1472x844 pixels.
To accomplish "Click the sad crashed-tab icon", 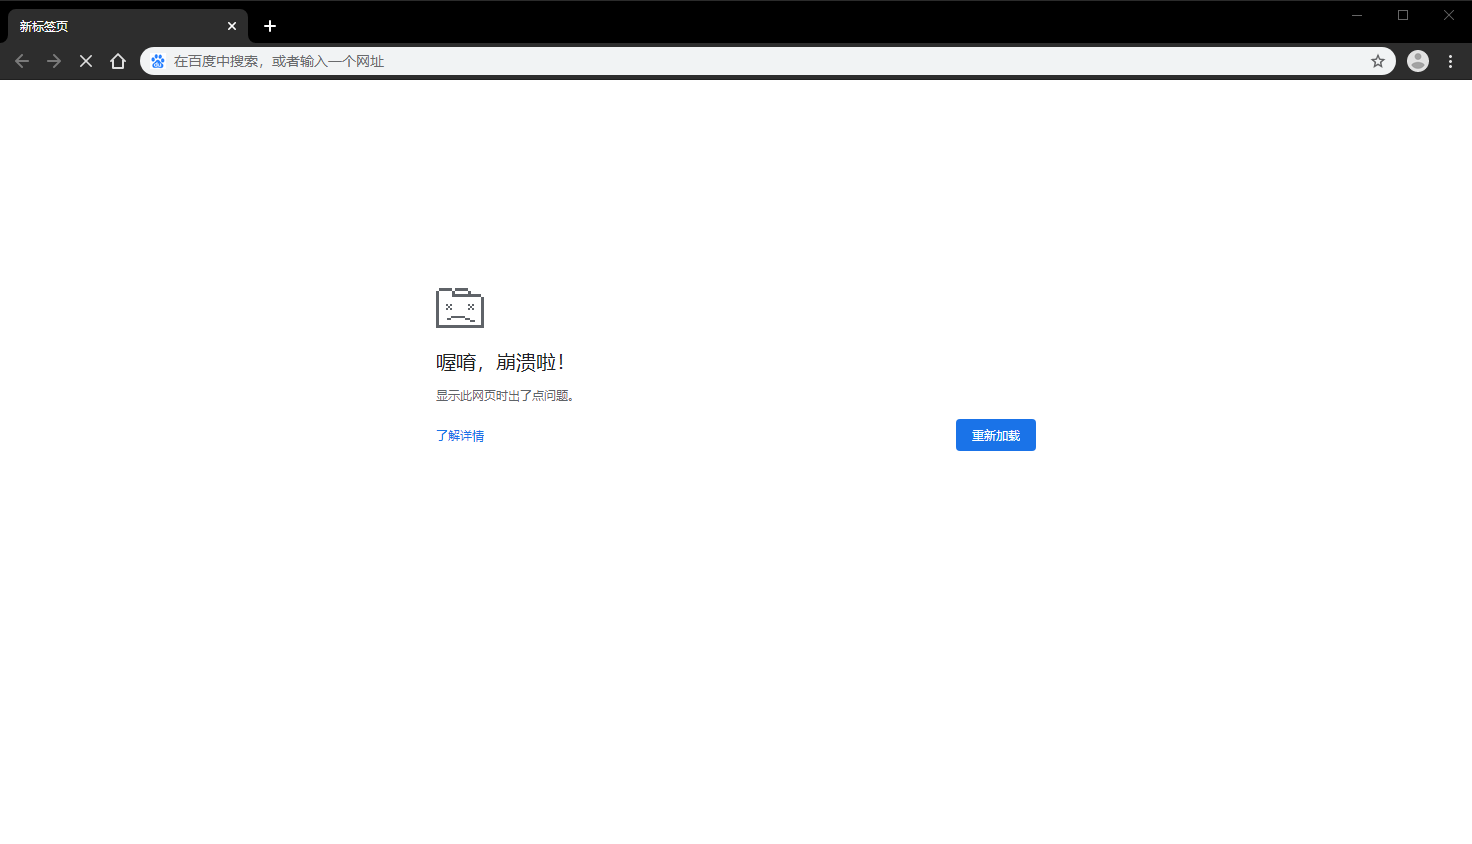I will (460, 308).
